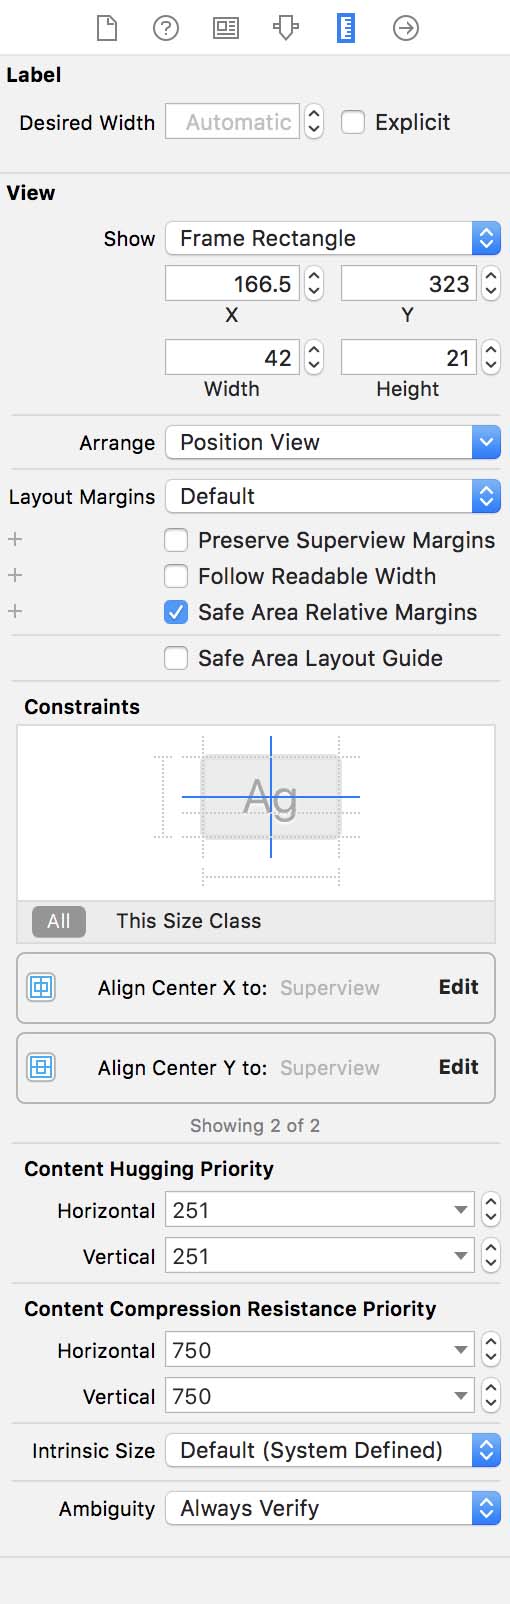
Task: Click the Align Center Y constraint icon
Action: (41, 1068)
